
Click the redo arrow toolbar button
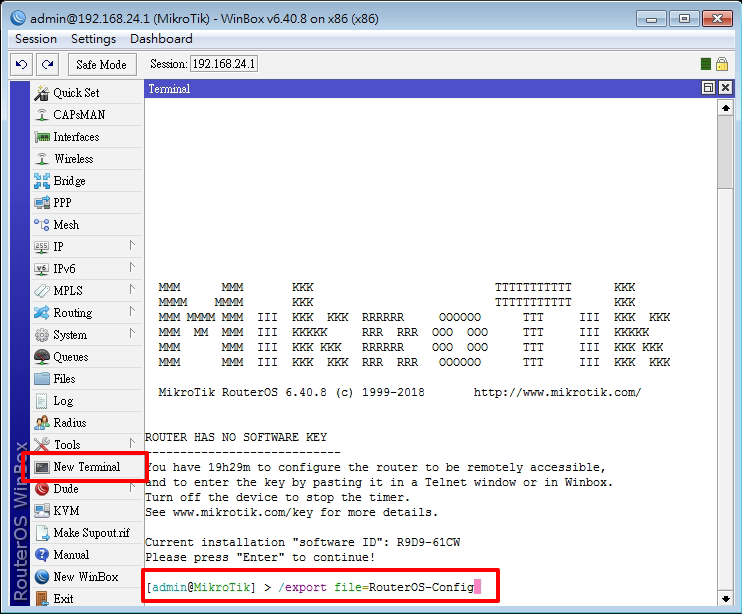47,64
